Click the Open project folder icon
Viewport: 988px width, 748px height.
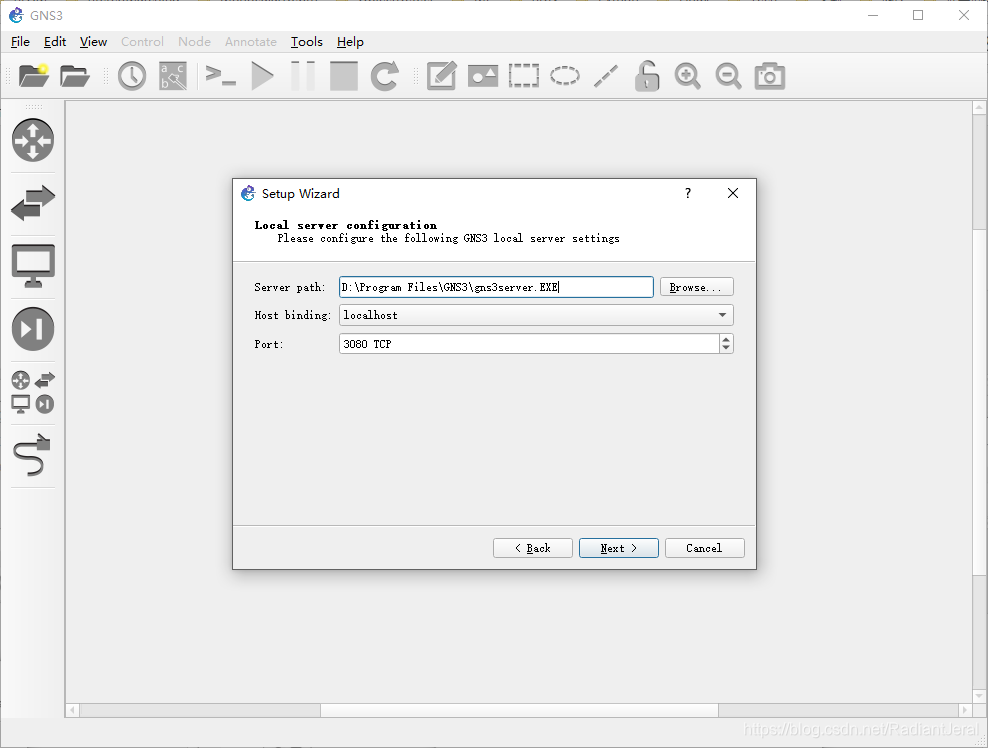click(x=75, y=76)
